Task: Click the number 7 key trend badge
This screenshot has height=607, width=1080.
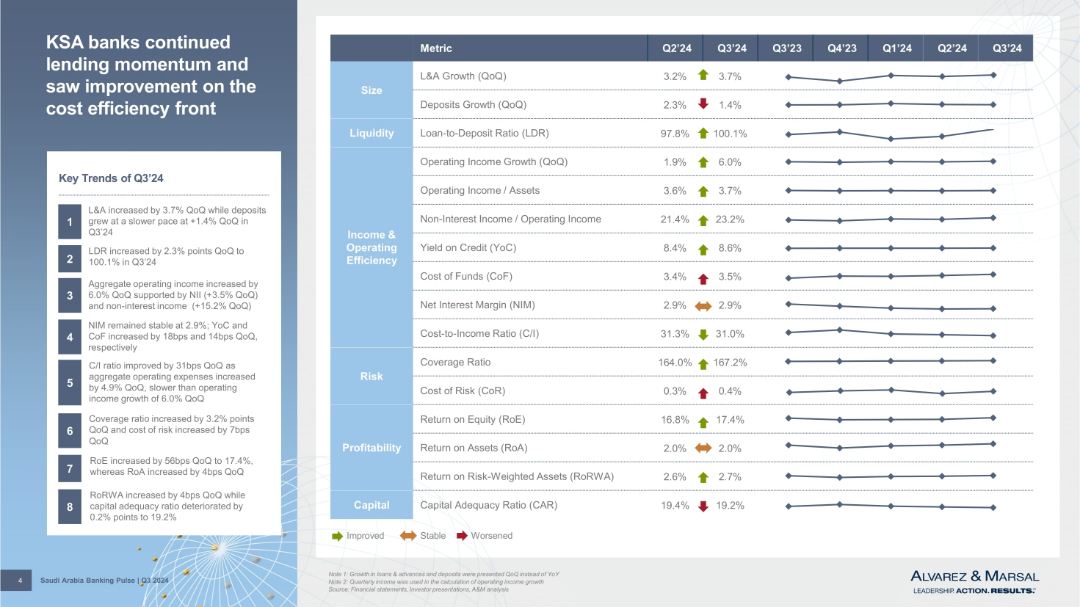Action: click(x=70, y=469)
